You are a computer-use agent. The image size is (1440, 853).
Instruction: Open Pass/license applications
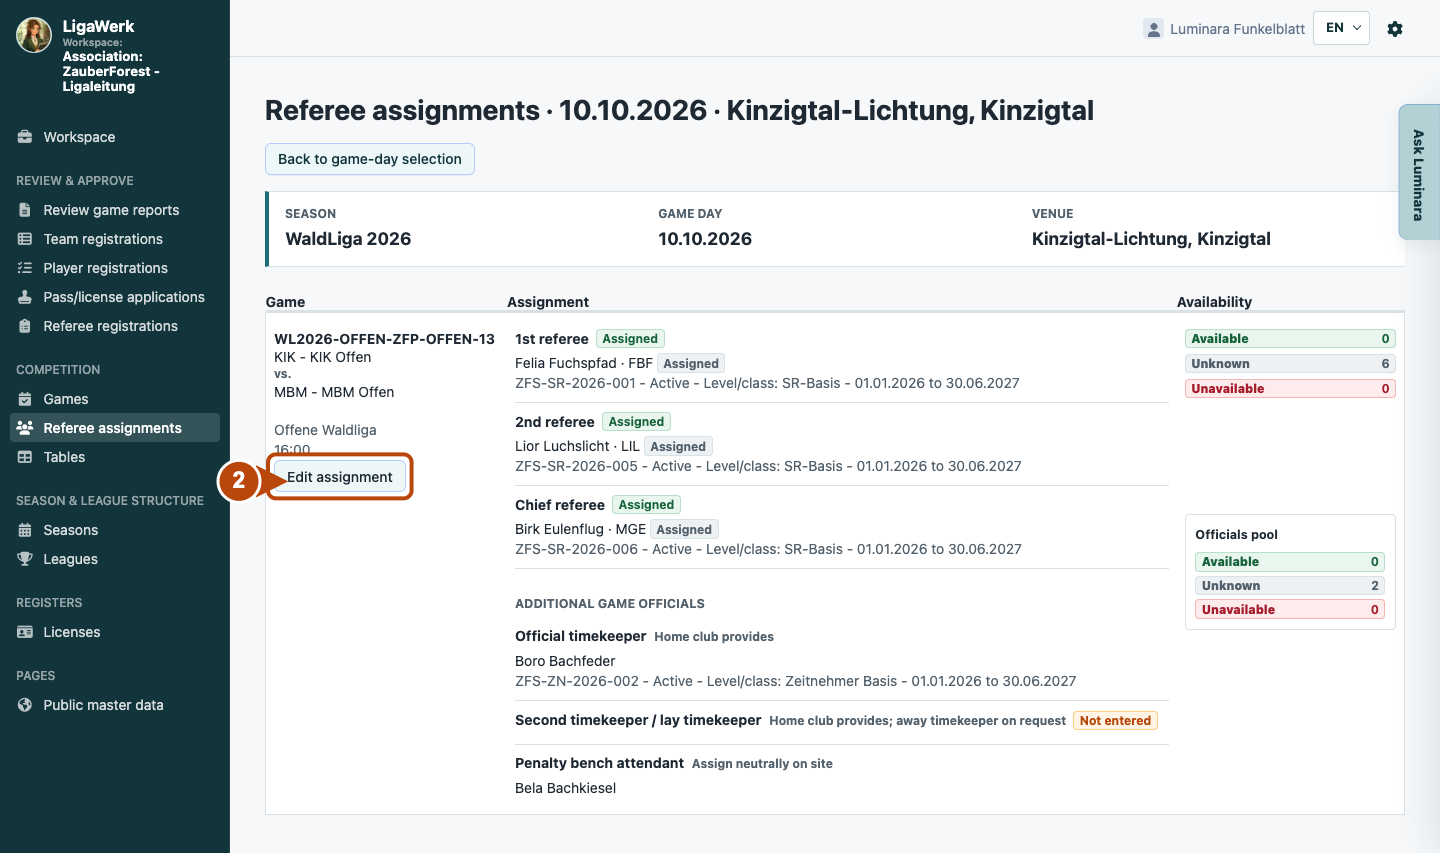click(x=115, y=297)
